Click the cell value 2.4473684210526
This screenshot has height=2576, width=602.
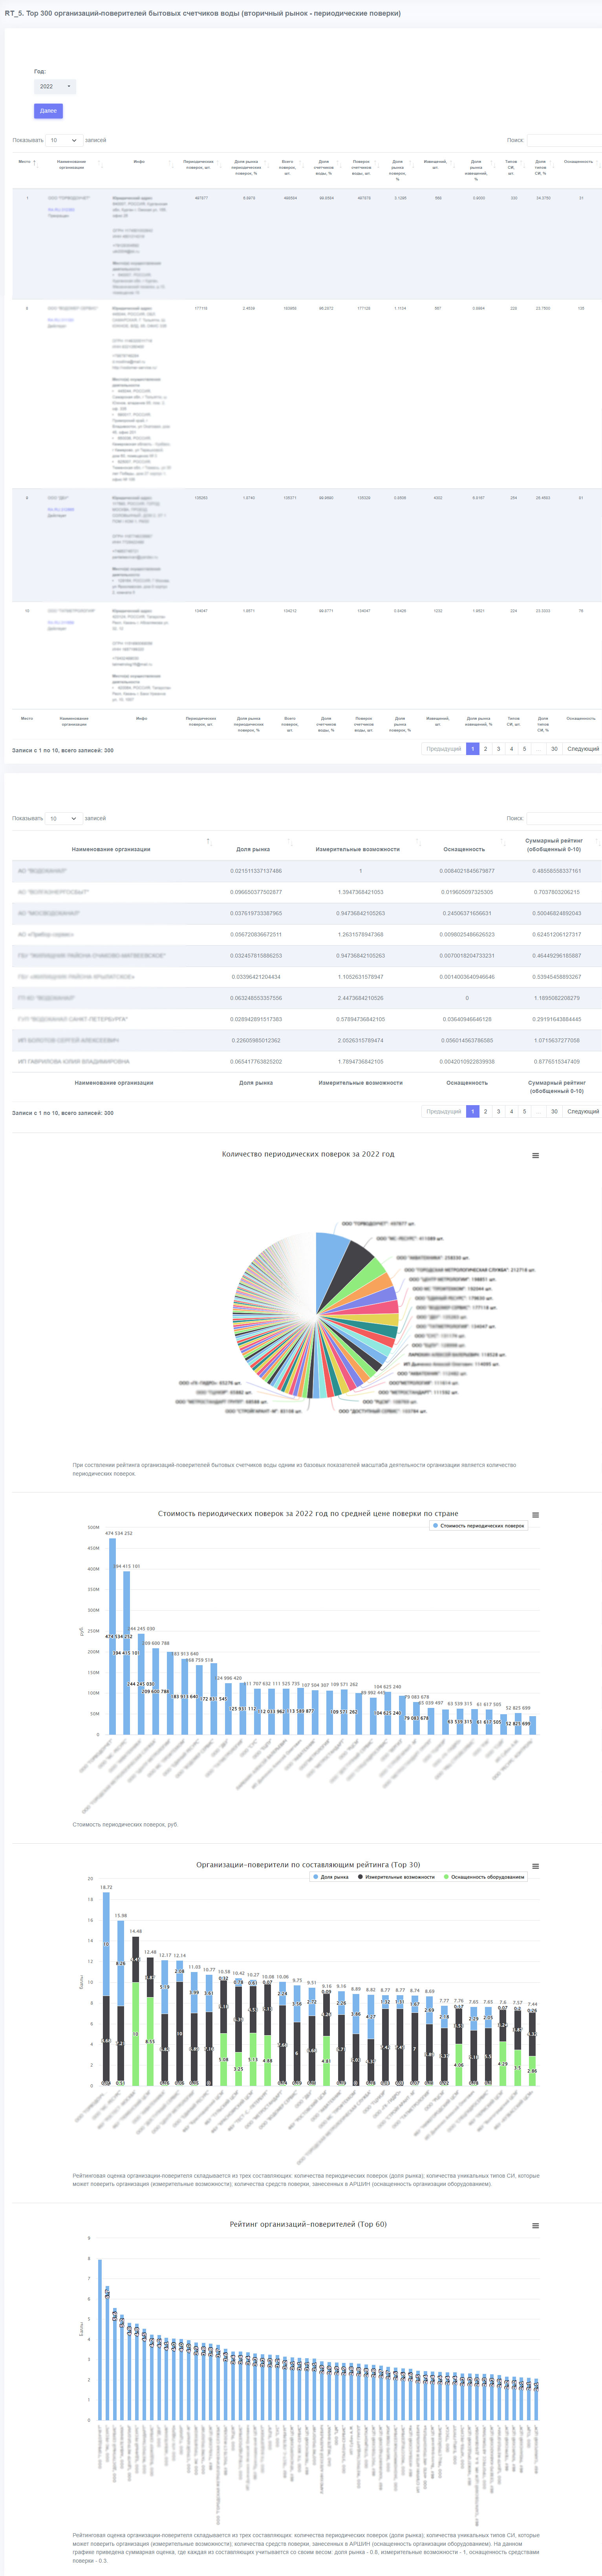(x=360, y=998)
